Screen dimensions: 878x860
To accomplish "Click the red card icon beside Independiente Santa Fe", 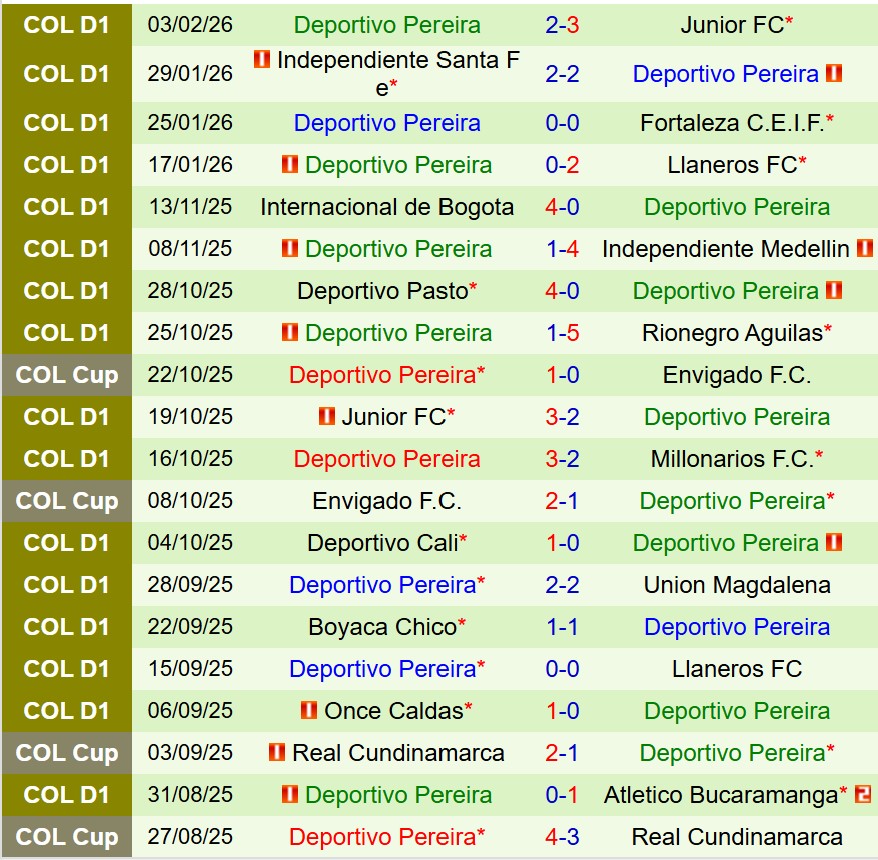I will pos(262,61).
